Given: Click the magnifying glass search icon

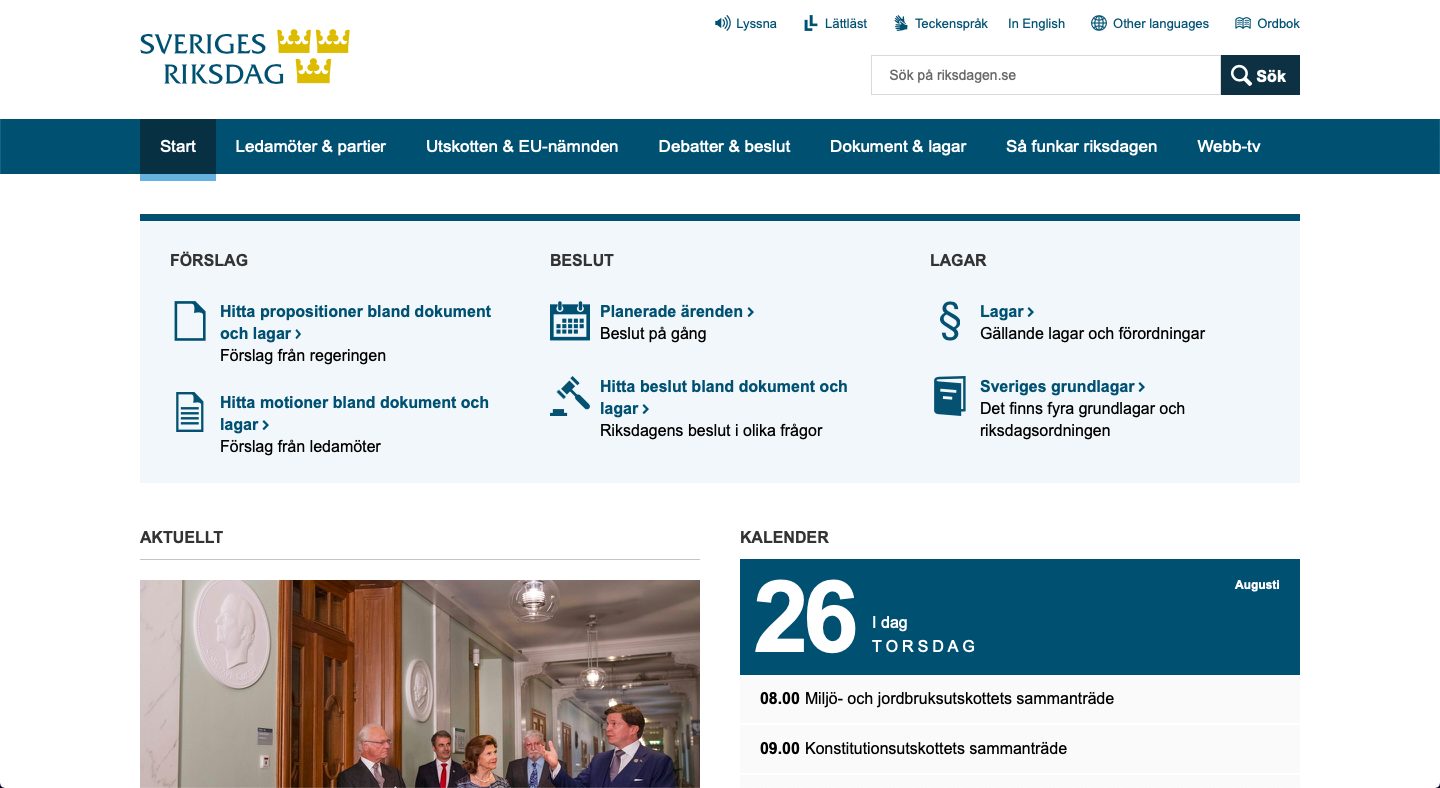Looking at the screenshot, I should click(x=1241, y=75).
